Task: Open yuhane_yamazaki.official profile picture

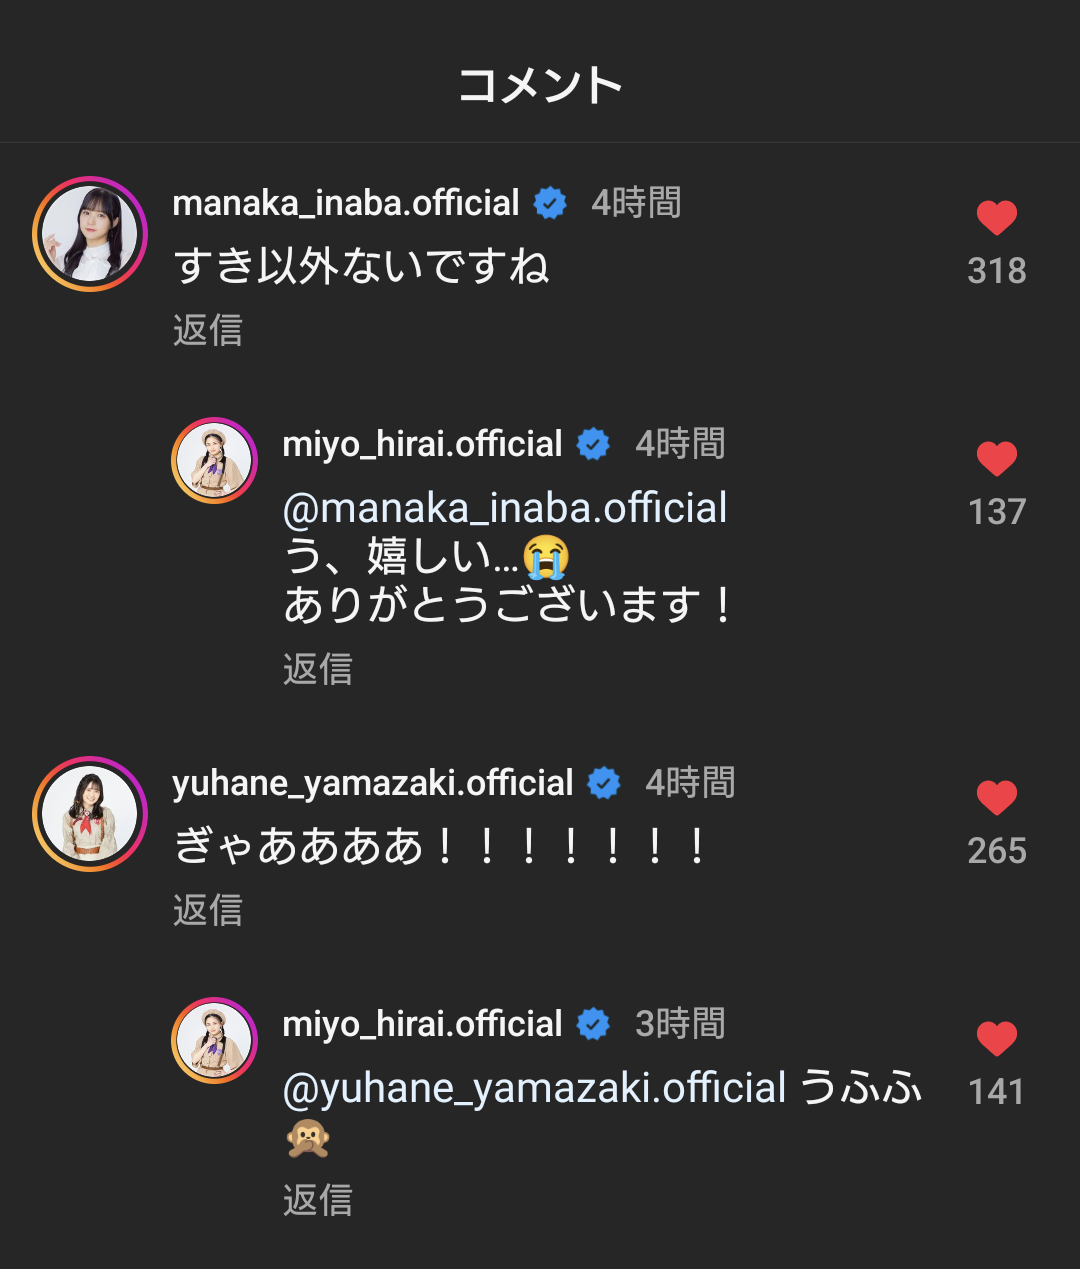Action: click(90, 814)
